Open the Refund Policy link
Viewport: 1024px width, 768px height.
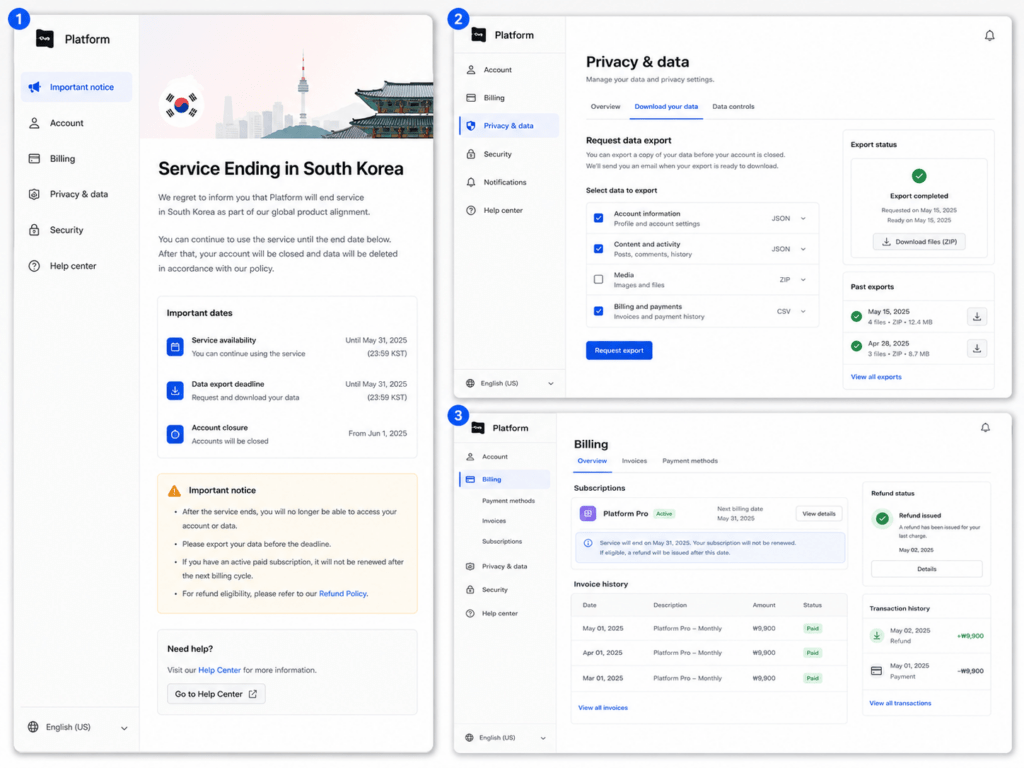click(343, 594)
